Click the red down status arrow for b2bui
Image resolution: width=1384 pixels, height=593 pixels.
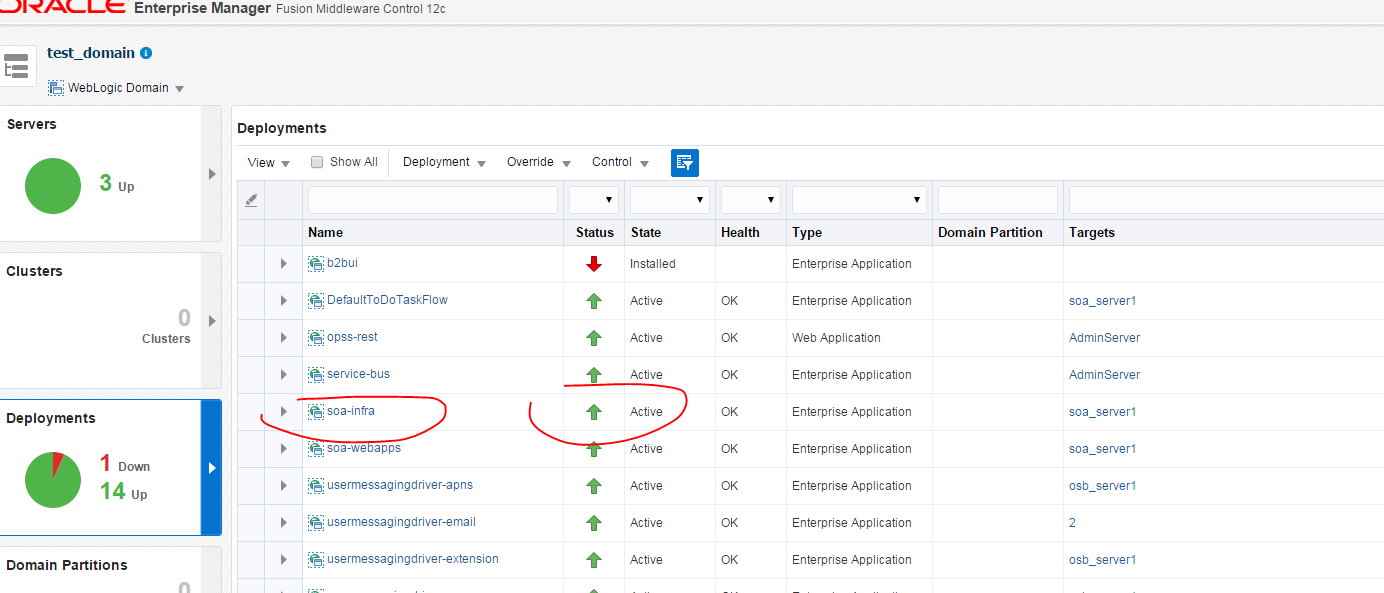click(x=594, y=264)
